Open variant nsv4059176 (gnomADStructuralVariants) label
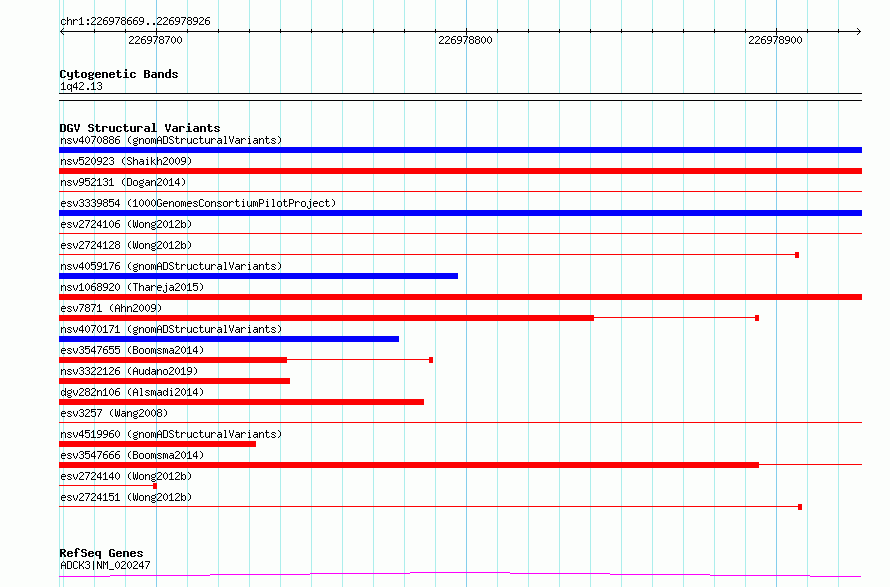The height and width of the screenshot is (587, 890). coord(171,266)
